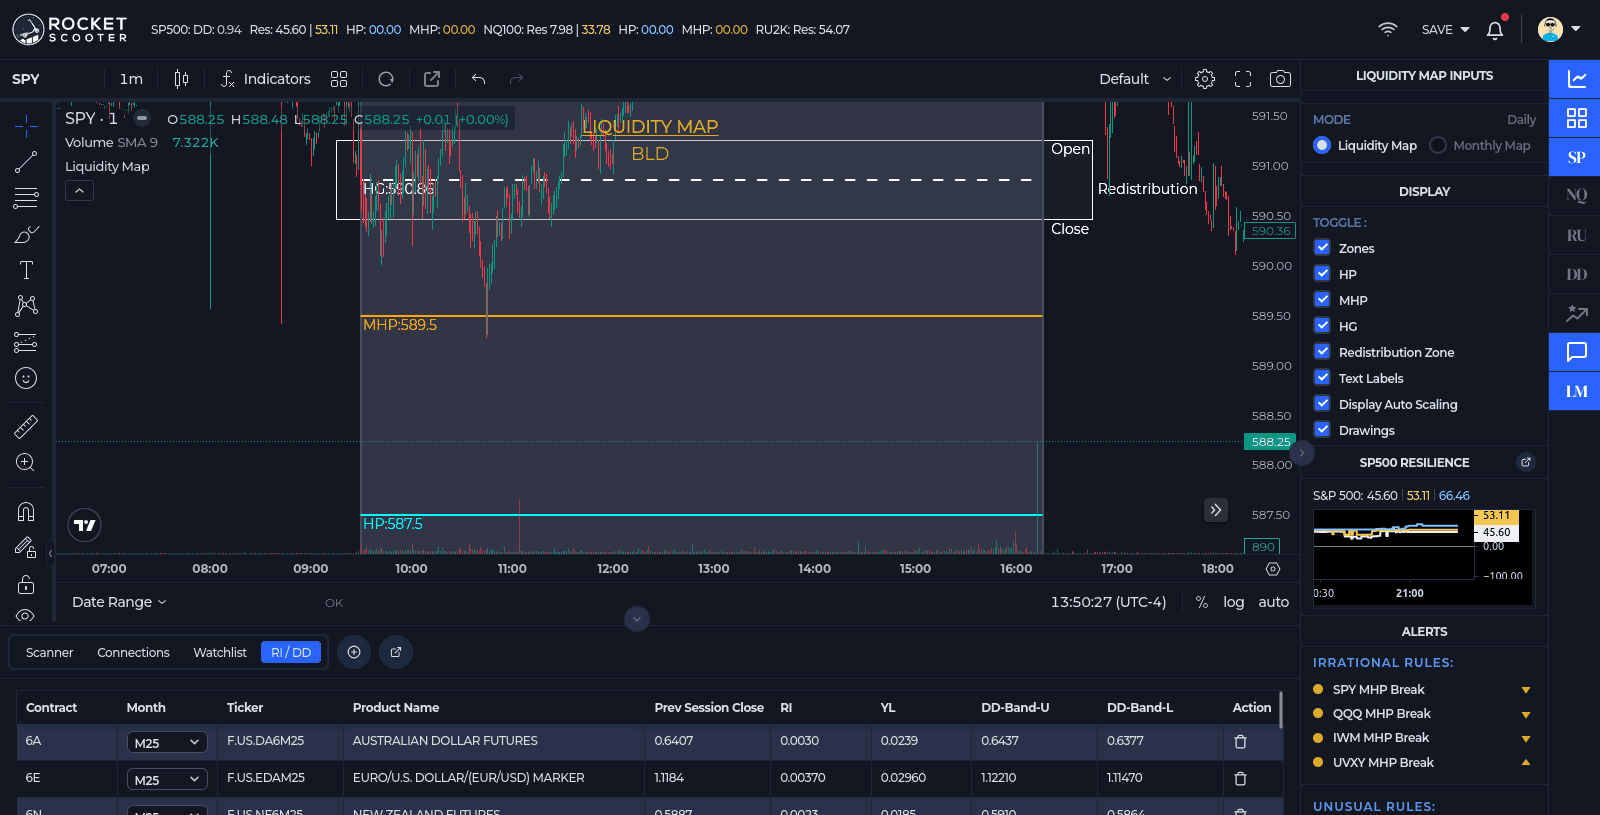1600x815 pixels.
Task: Lock all drawing tools
Action: coord(26,584)
